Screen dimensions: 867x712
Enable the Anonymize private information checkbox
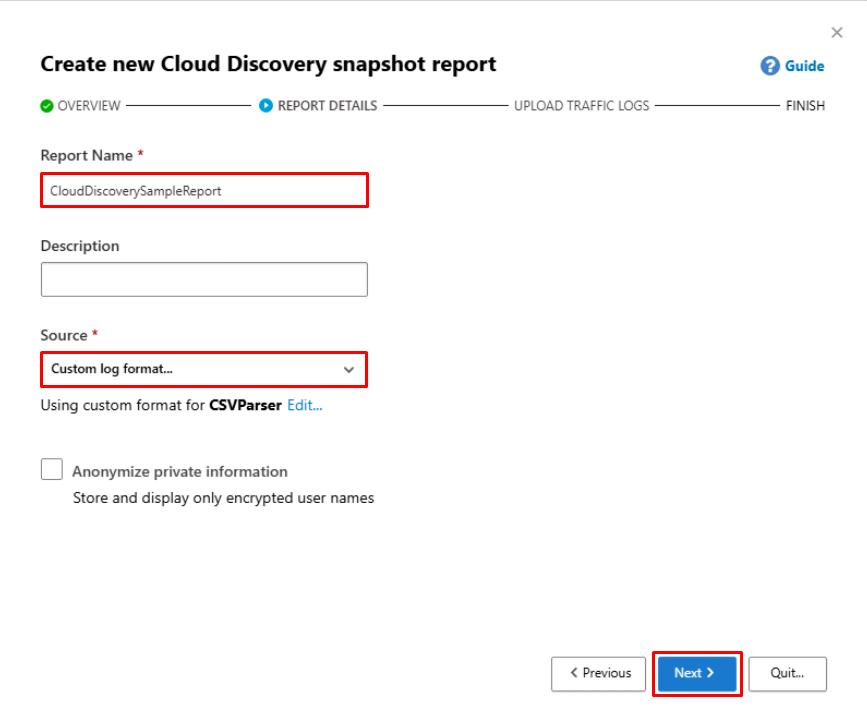(x=52, y=470)
